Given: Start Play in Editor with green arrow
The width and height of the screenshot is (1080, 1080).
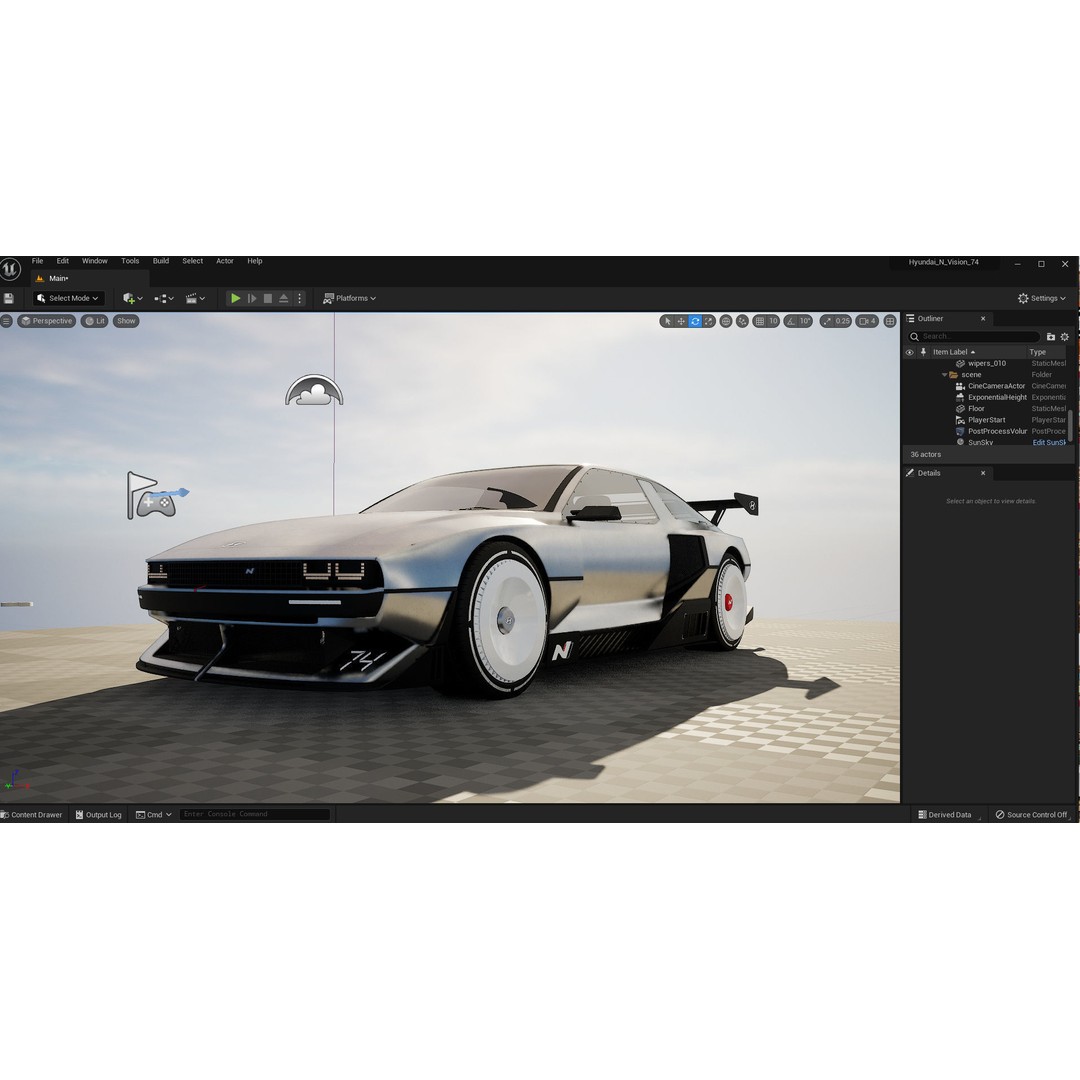Looking at the screenshot, I should click(236, 298).
